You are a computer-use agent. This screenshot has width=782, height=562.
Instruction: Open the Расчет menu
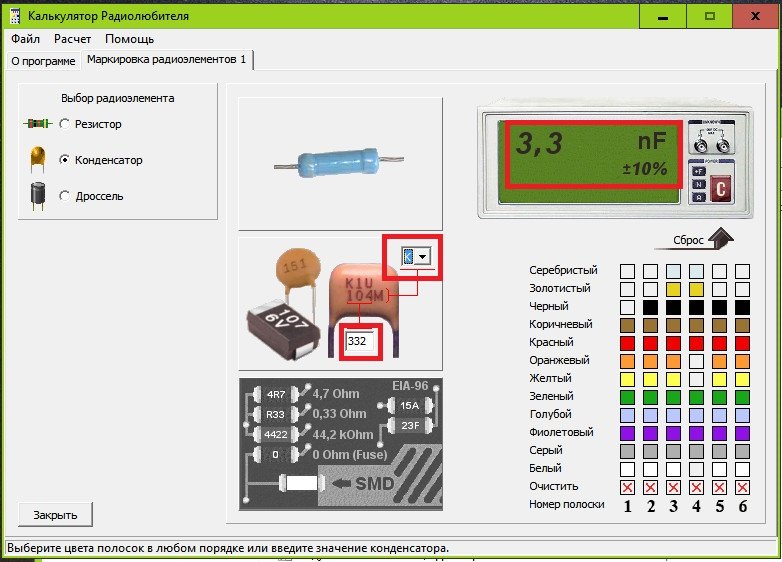pyautogui.click(x=72, y=39)
